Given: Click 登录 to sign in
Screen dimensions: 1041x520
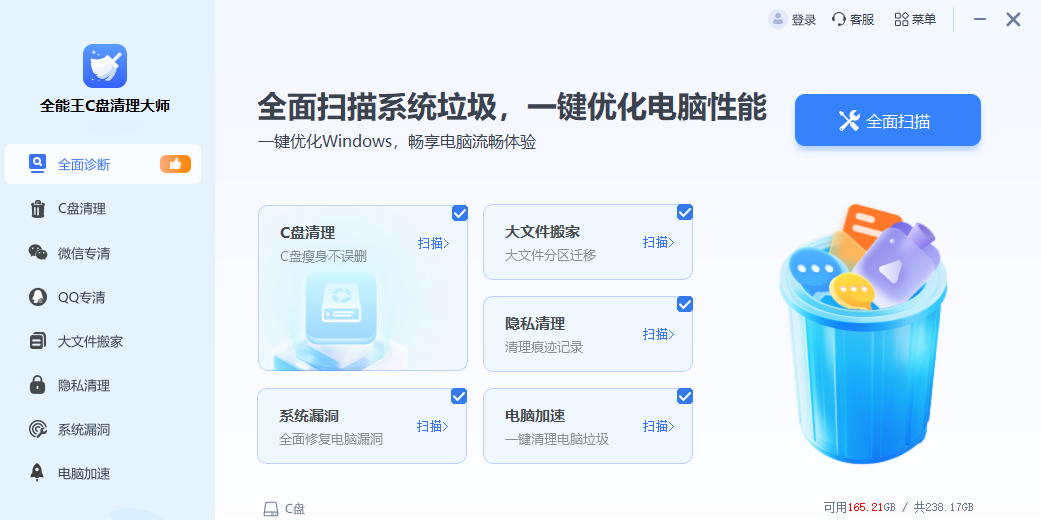Looking at the screenshot, I should 792,19.
